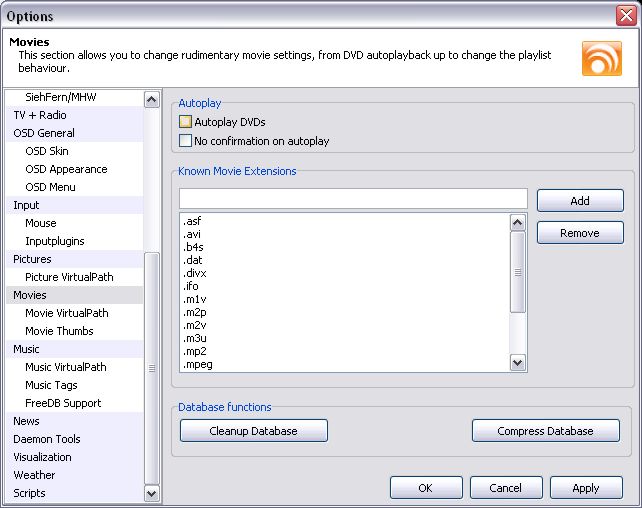Enable the Autoplay DVDs checkbox
Screen dimensions: 642x508
click(x=186, y=123)
